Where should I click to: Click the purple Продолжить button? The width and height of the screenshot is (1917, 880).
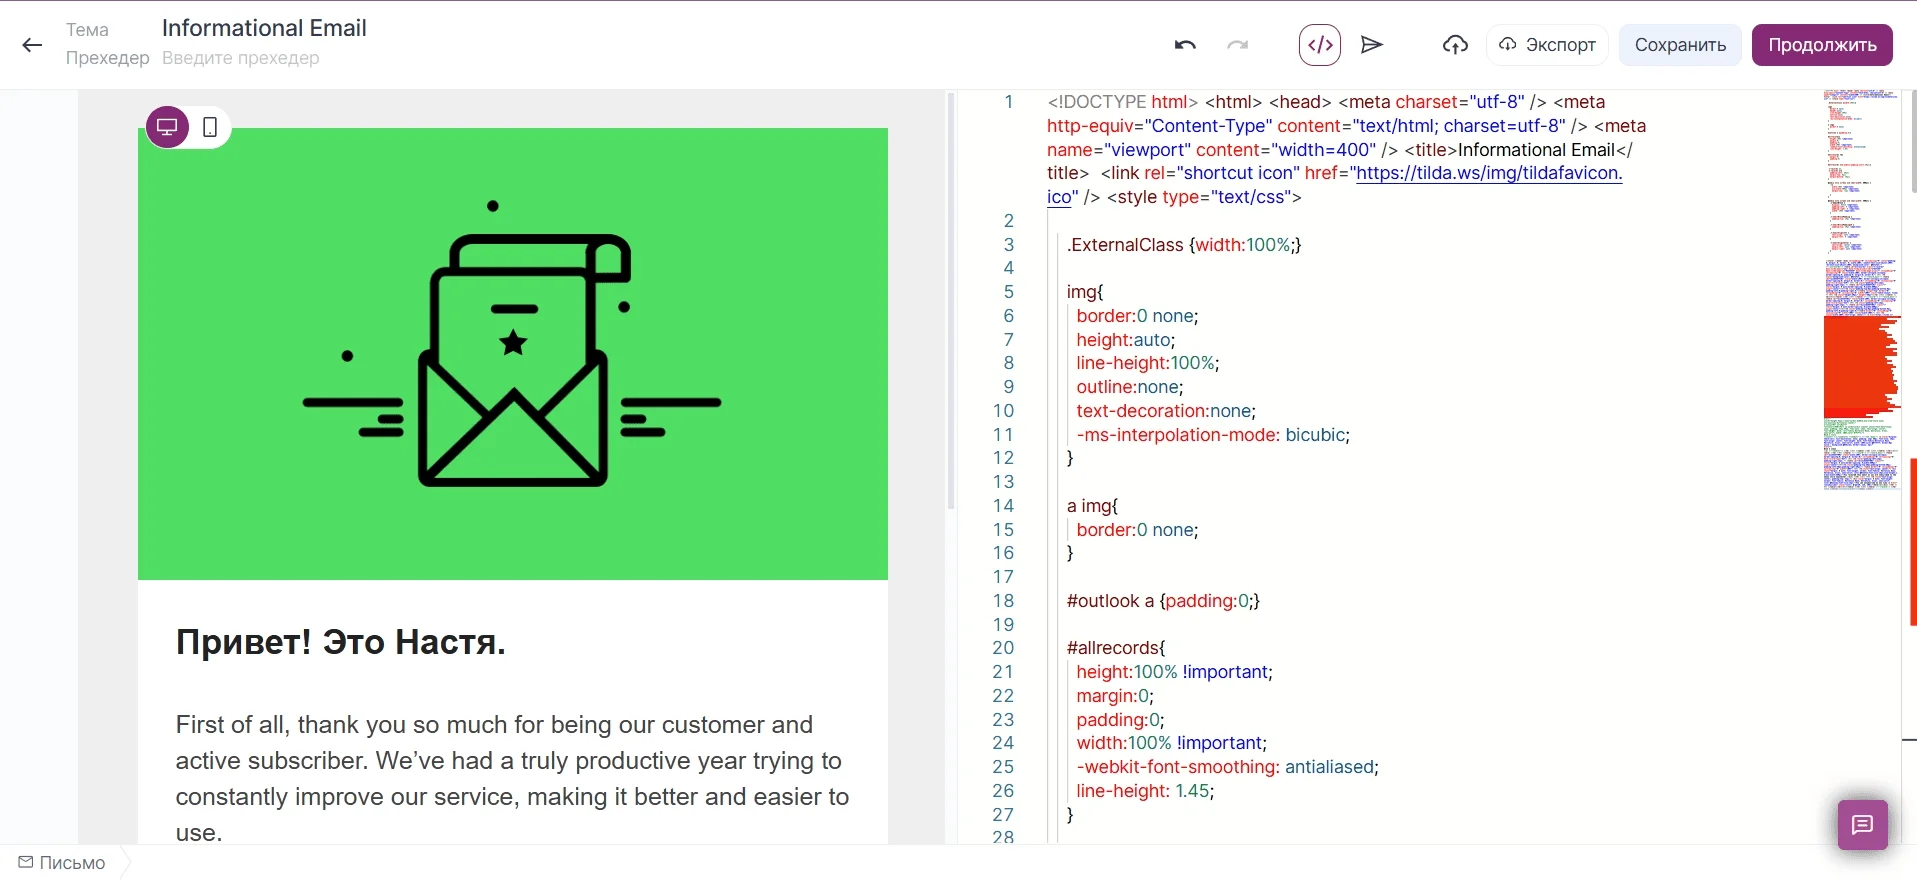[1821, 45]
